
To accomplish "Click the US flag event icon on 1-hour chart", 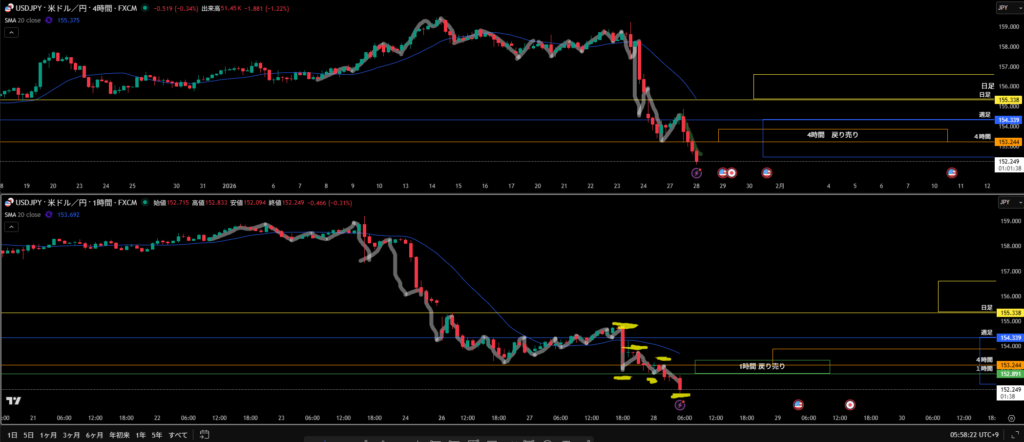I will [798, 405].
